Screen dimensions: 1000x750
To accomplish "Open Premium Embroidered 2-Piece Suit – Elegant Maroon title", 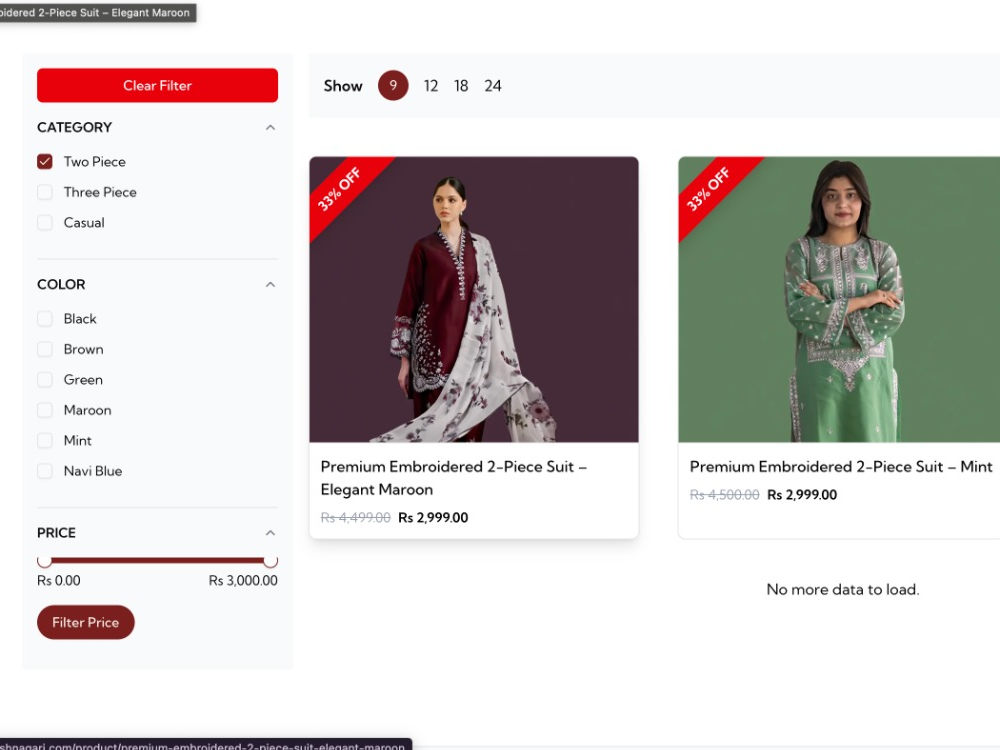I will pyautogui.click(x=453, y=478).
